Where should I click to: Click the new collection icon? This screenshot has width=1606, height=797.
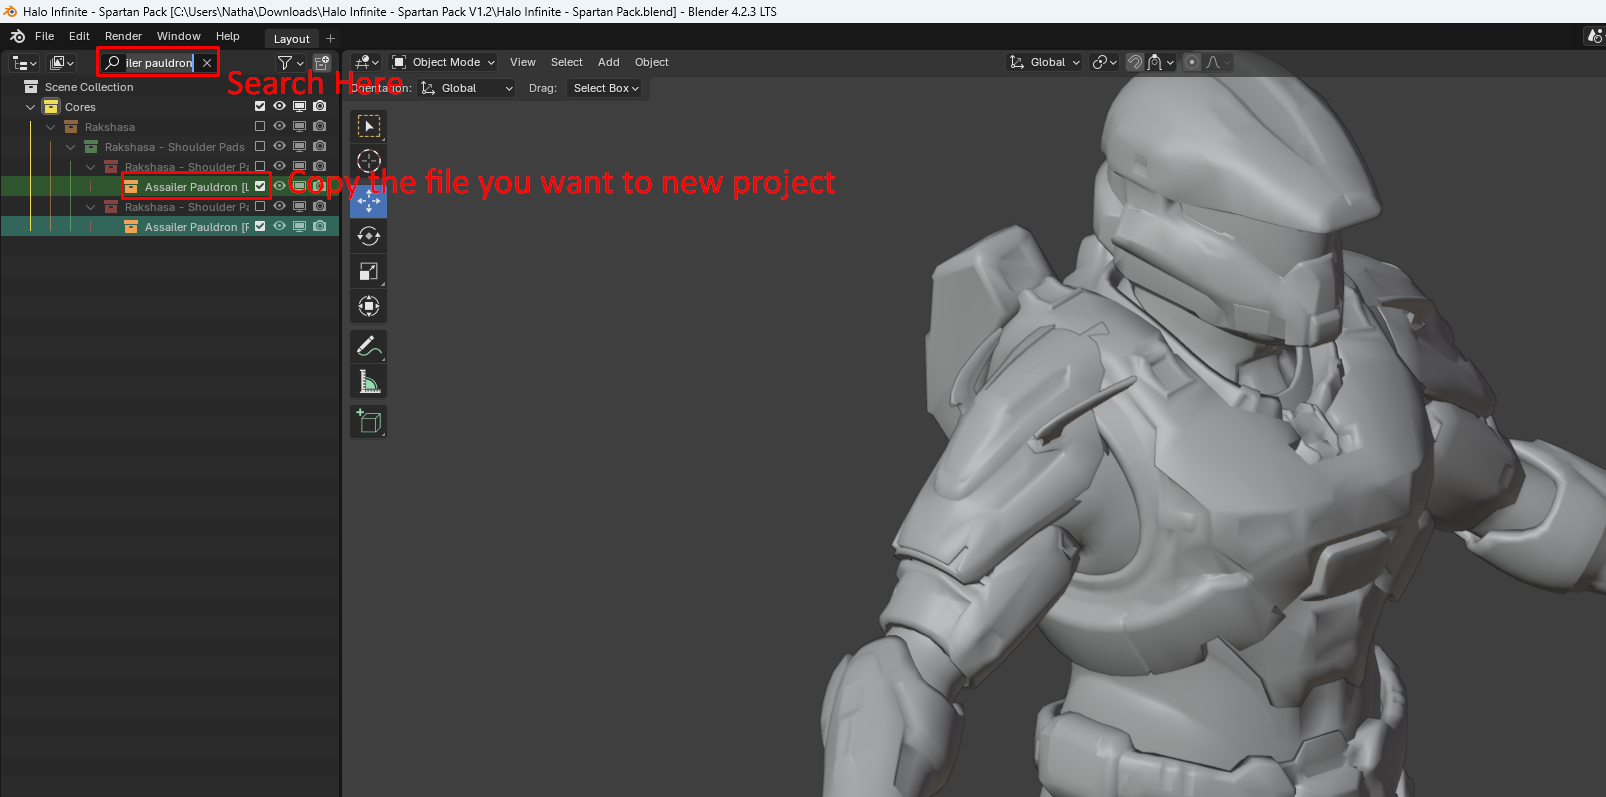pyautogui.click(x=322, y=63)
